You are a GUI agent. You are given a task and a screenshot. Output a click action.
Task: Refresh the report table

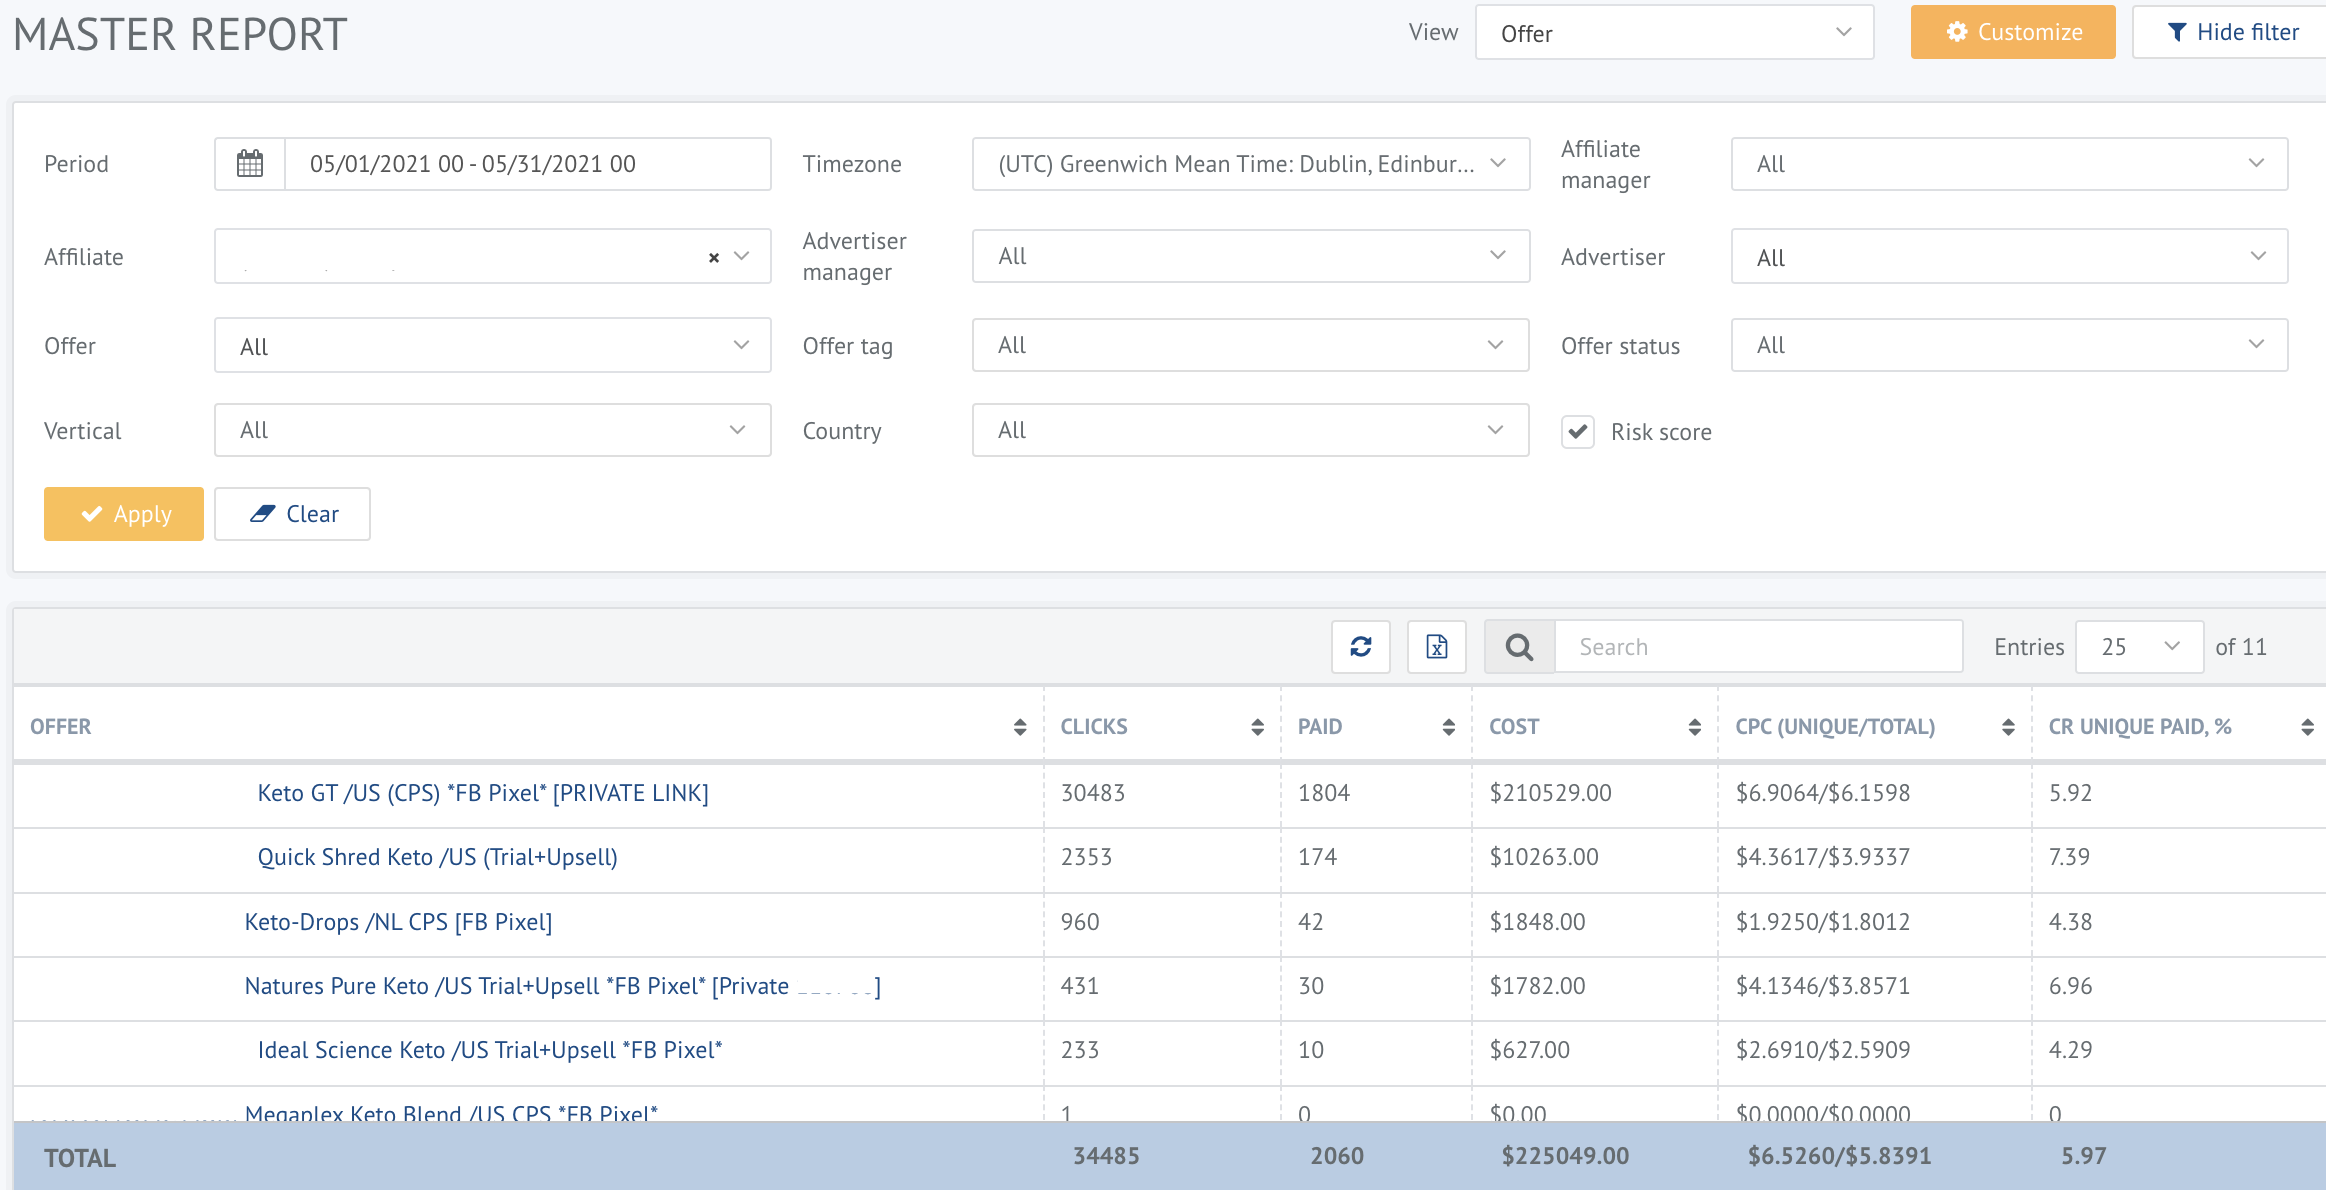click(1360, 647)
